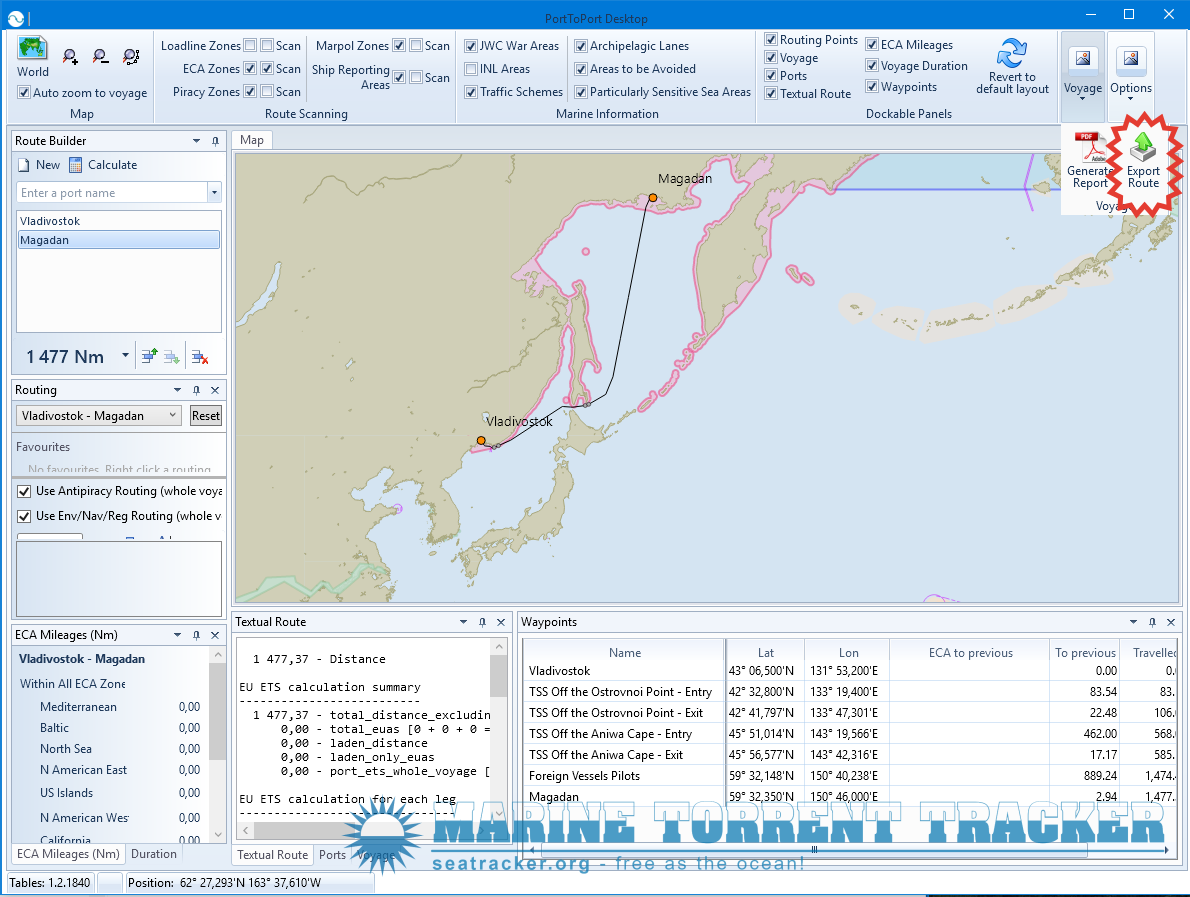Click the zoom in magnifier icon
This screenshot has height=897, width=1190.
point(70,56)
